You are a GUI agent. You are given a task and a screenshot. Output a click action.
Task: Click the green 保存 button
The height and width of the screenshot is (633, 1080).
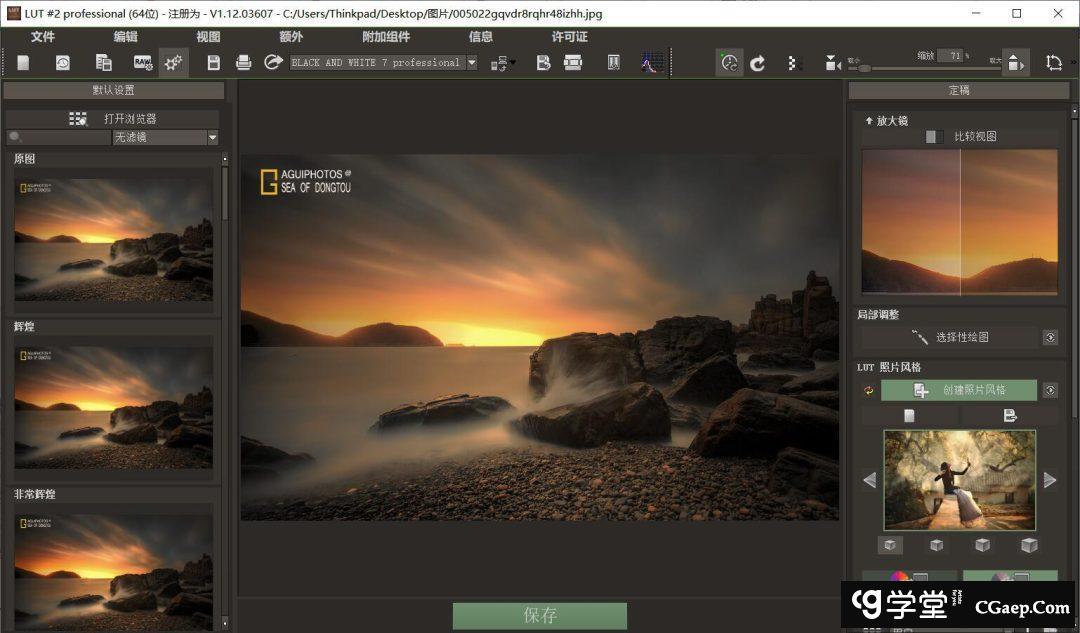[540, 615]
